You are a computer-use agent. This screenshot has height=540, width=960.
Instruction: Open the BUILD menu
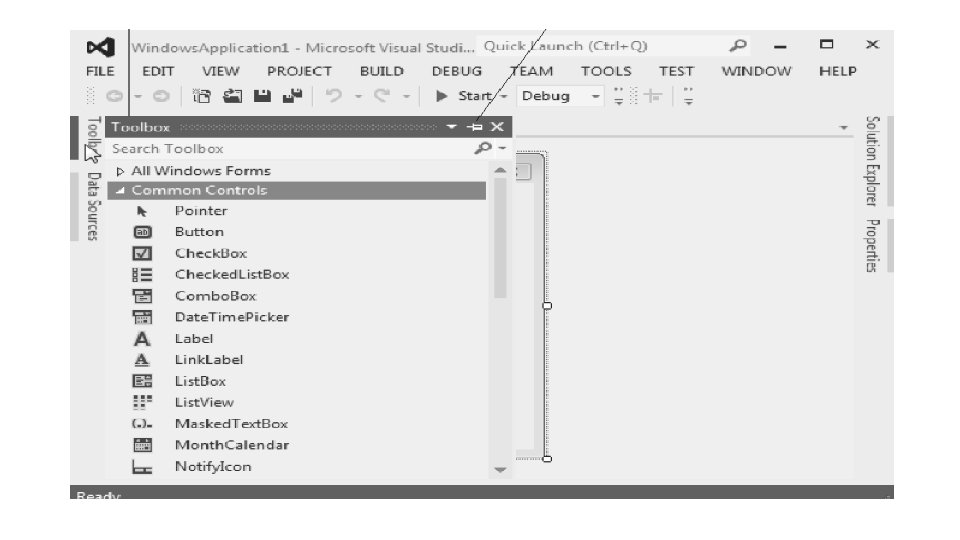(x=382, y=71)
